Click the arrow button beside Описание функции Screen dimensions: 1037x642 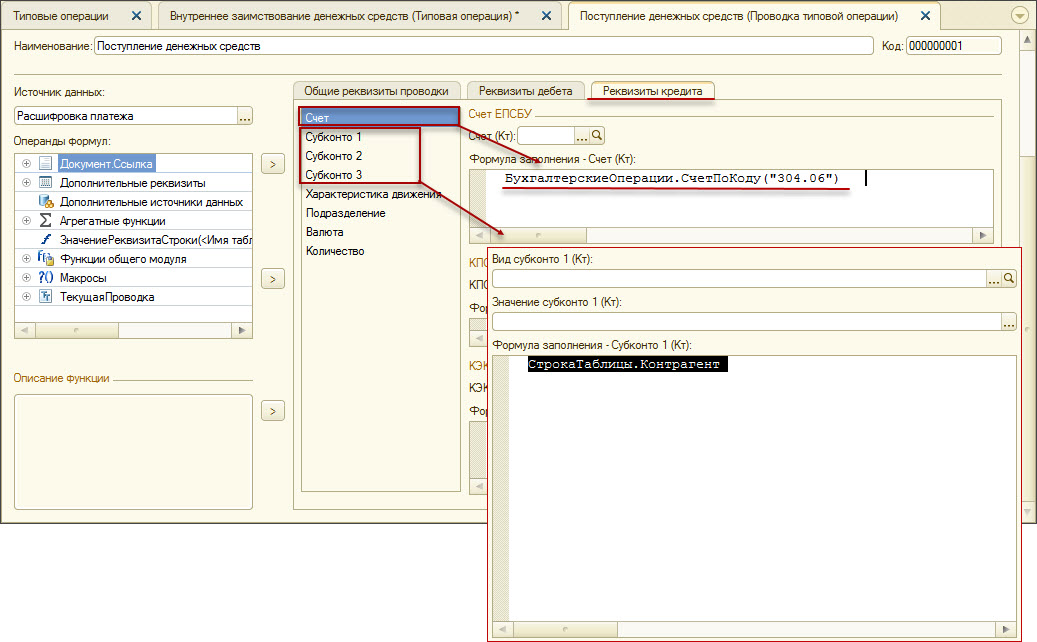pos(272,411)
